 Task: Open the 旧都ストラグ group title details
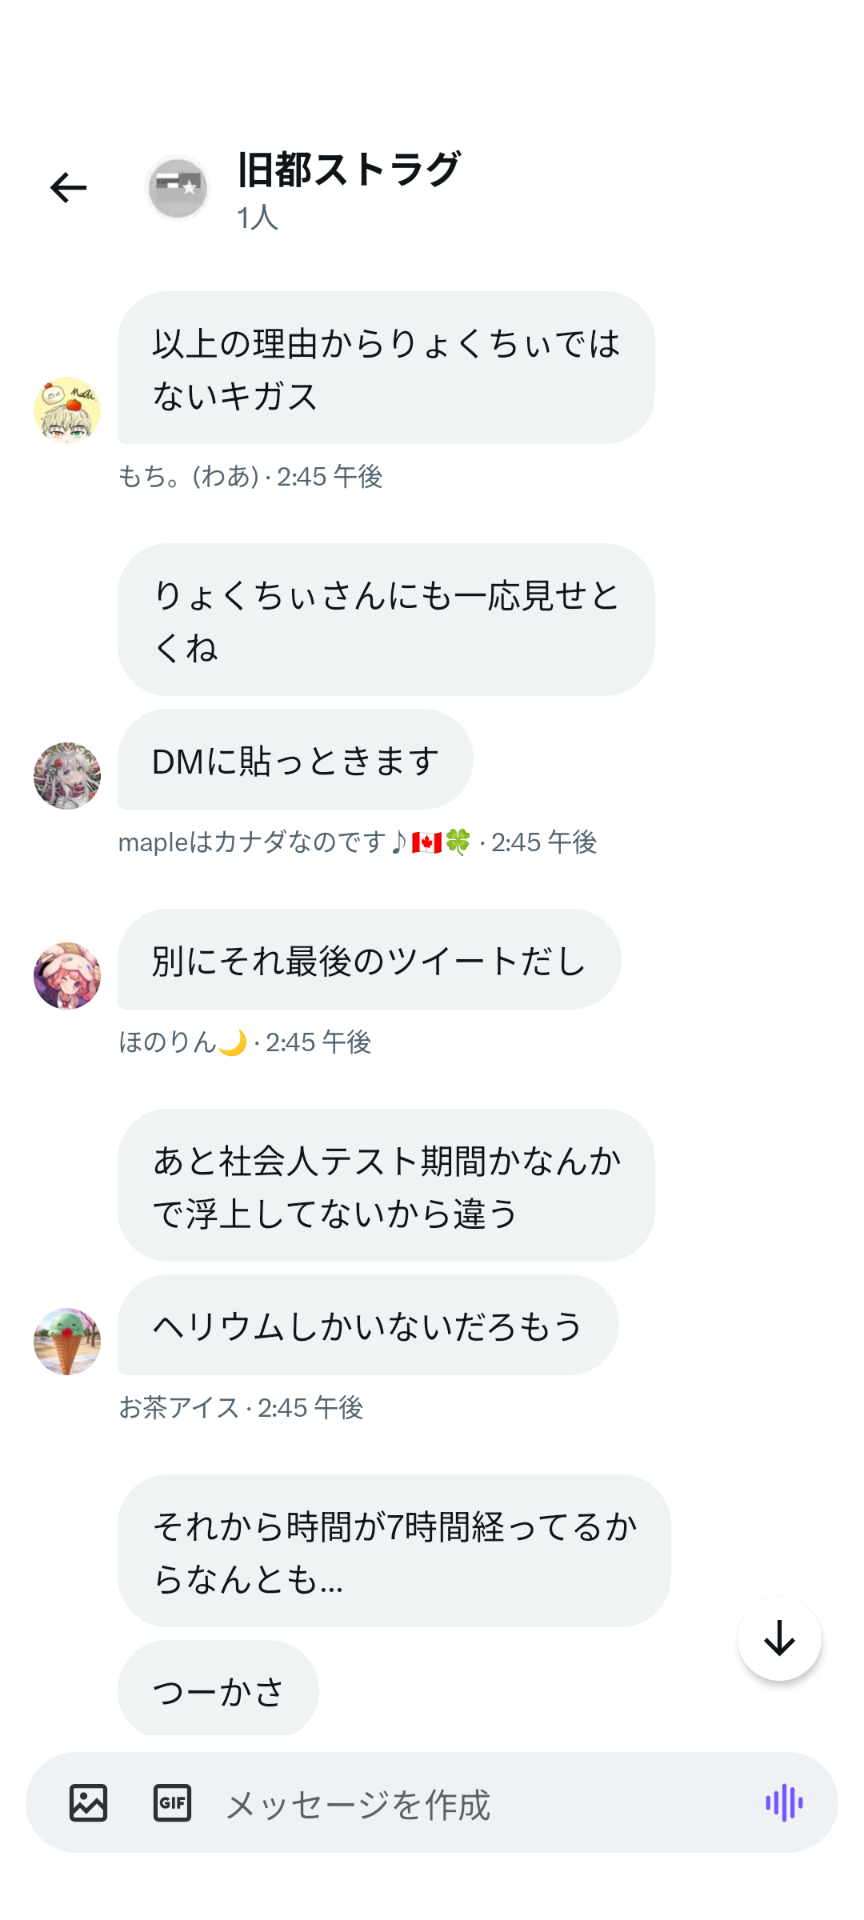coord(348,169)
